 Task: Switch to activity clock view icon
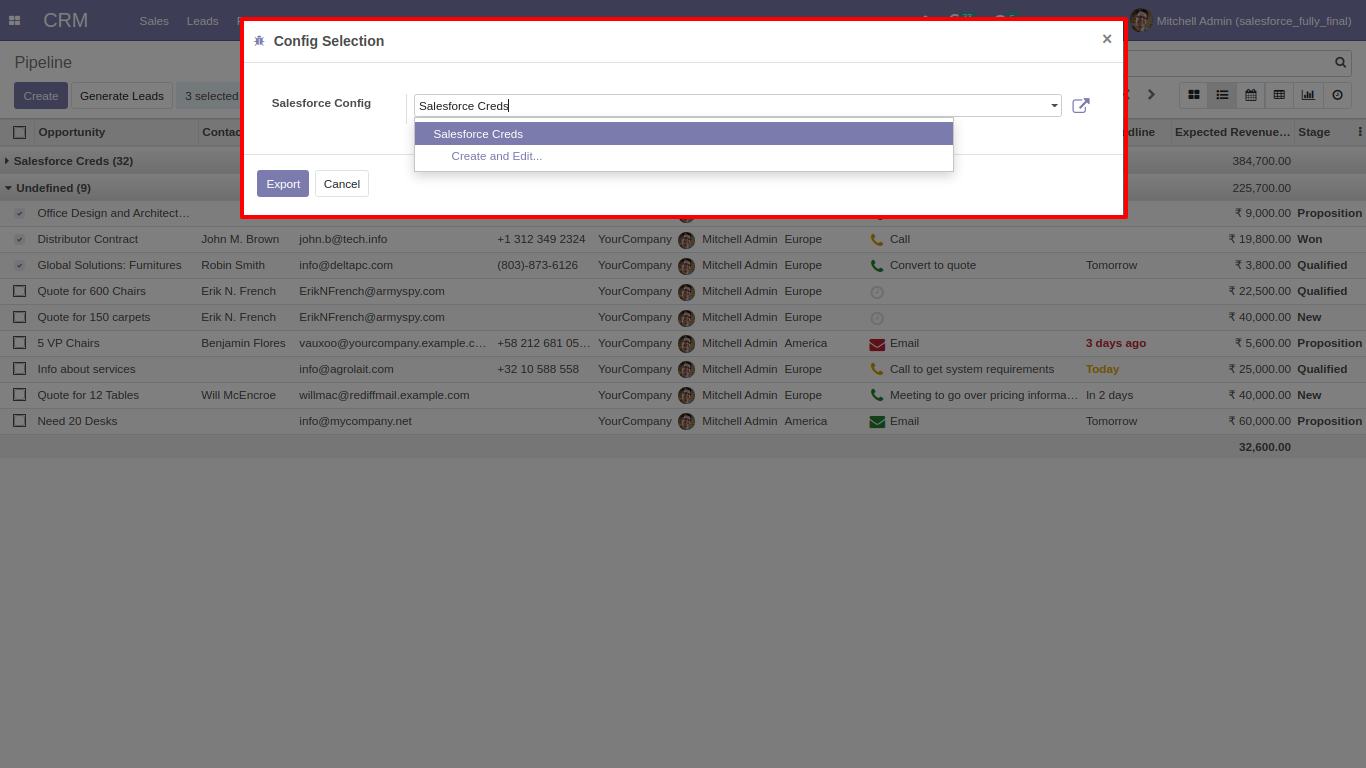pyautogui.click(x=1337, y=95)
